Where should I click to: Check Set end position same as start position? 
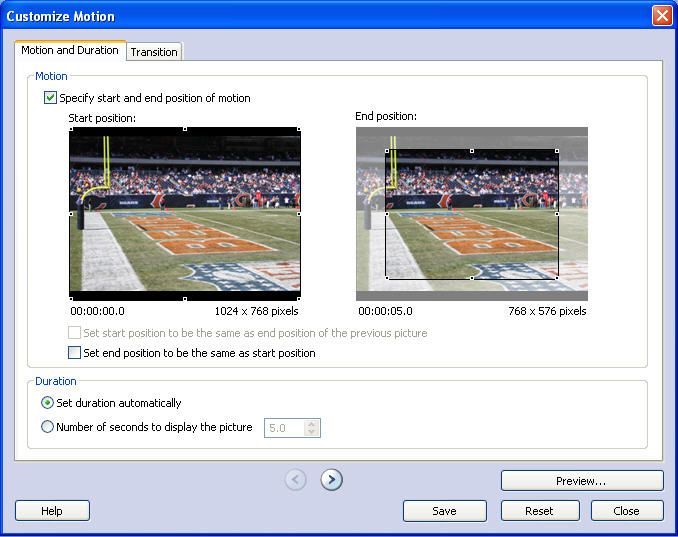click(x=74, y=352)
